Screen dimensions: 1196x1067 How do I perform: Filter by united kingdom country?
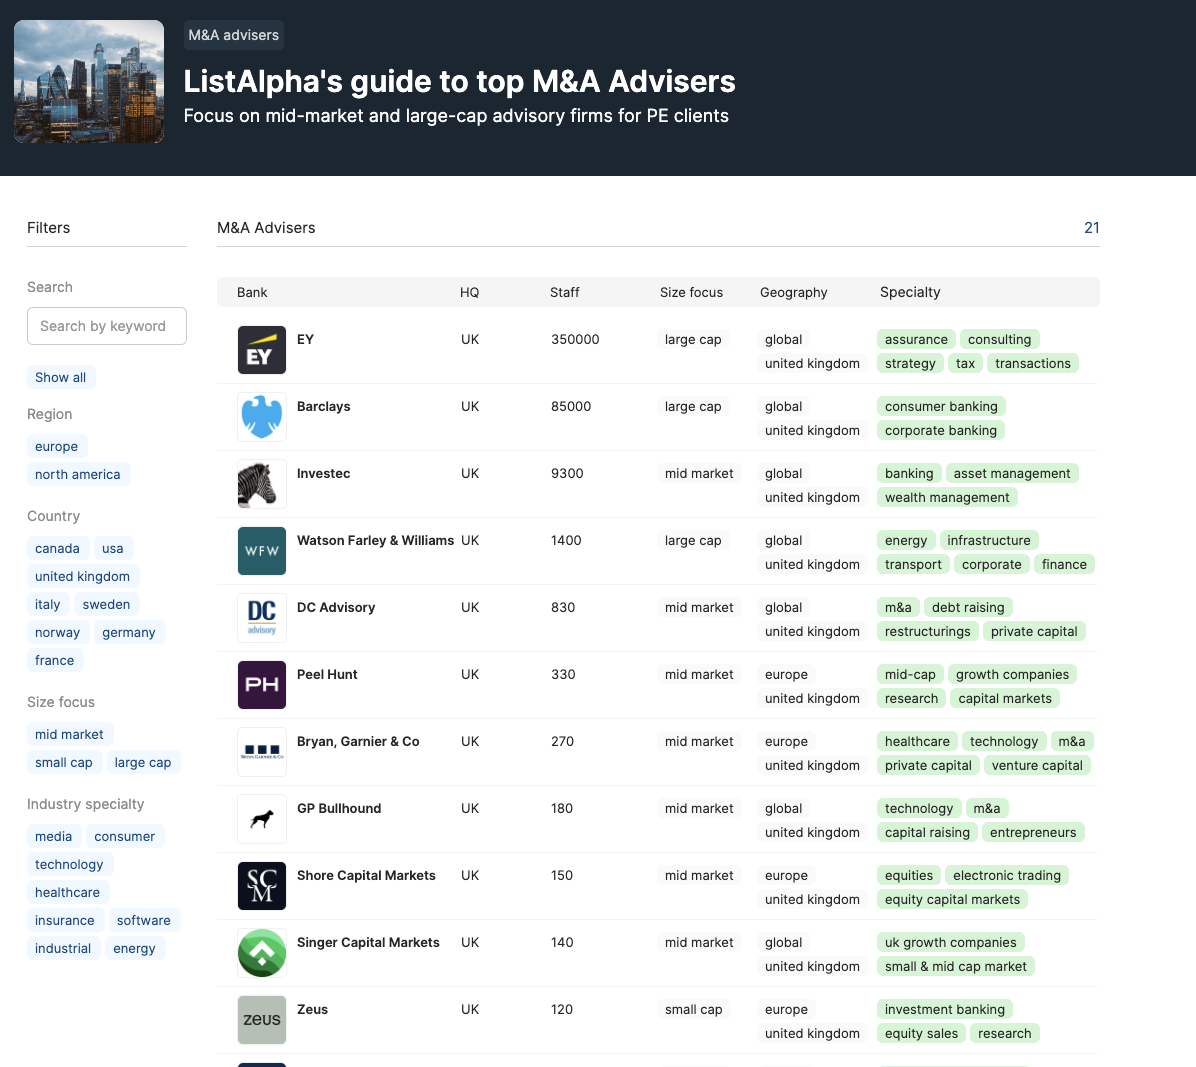pyautogui.click(x=82, y=577)
